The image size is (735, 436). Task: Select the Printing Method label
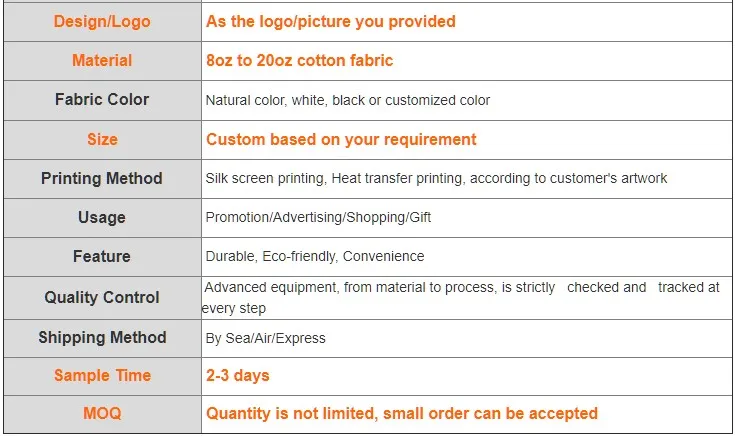pyautogui.click(x=102, y=178)
